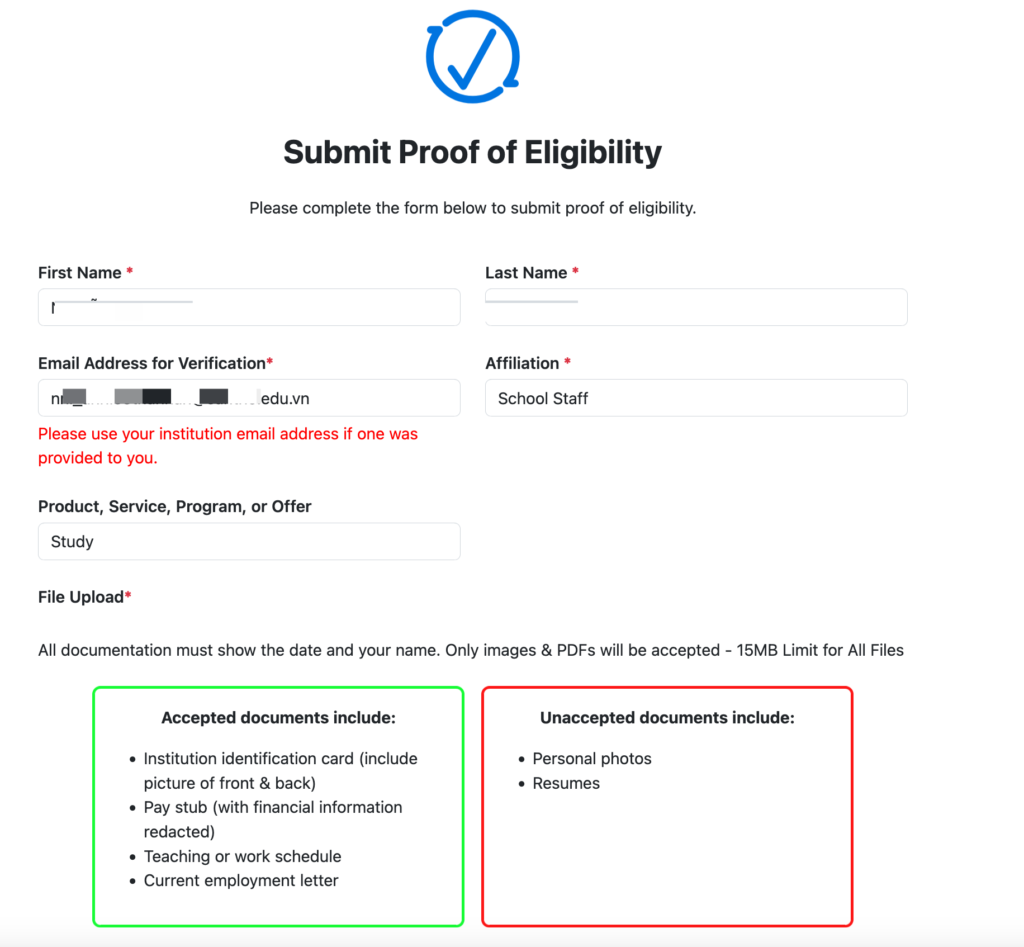
Task: Select the Email Address for Verification field
Action: (249, 398)
